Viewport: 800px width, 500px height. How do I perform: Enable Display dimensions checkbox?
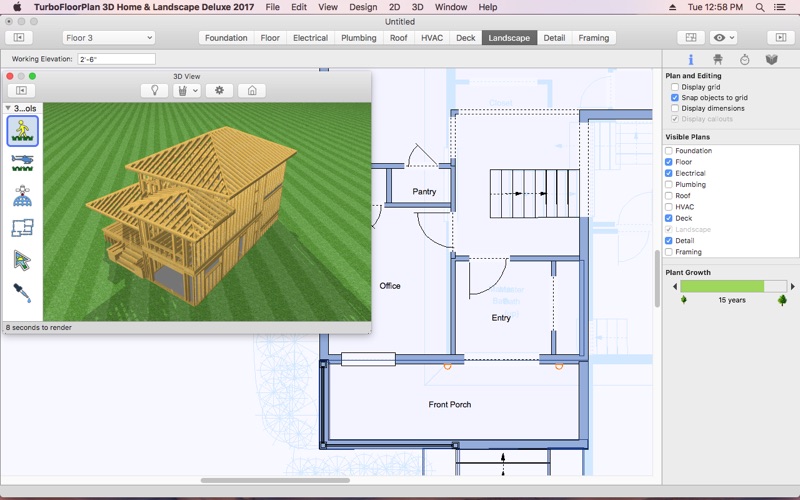(x=675, y=108)
